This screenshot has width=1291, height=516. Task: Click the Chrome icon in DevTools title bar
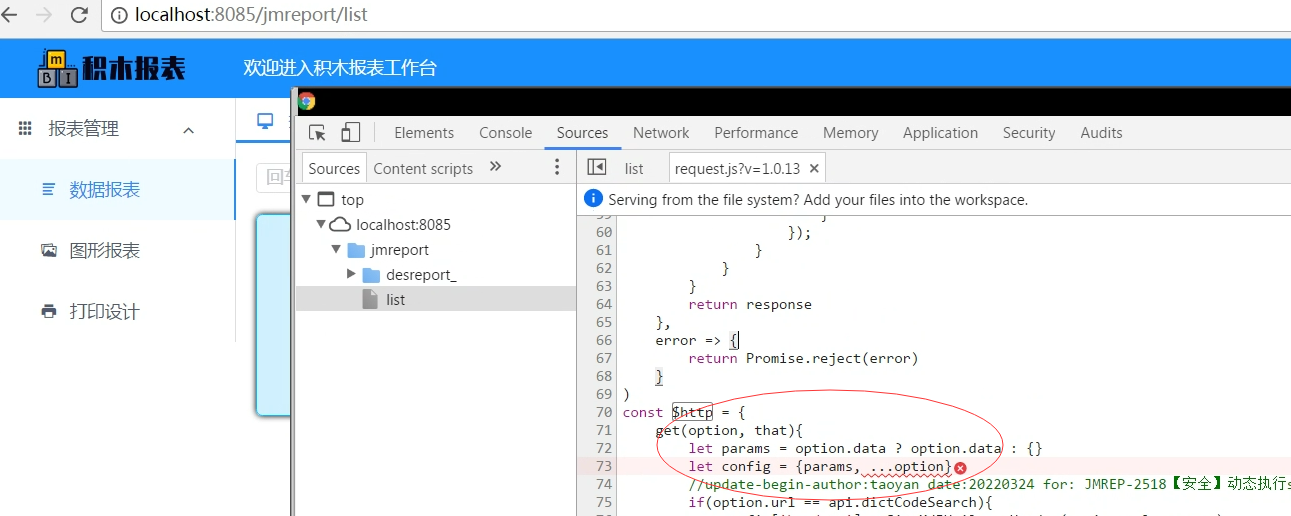pyautogui.click(x=307, y=101)
